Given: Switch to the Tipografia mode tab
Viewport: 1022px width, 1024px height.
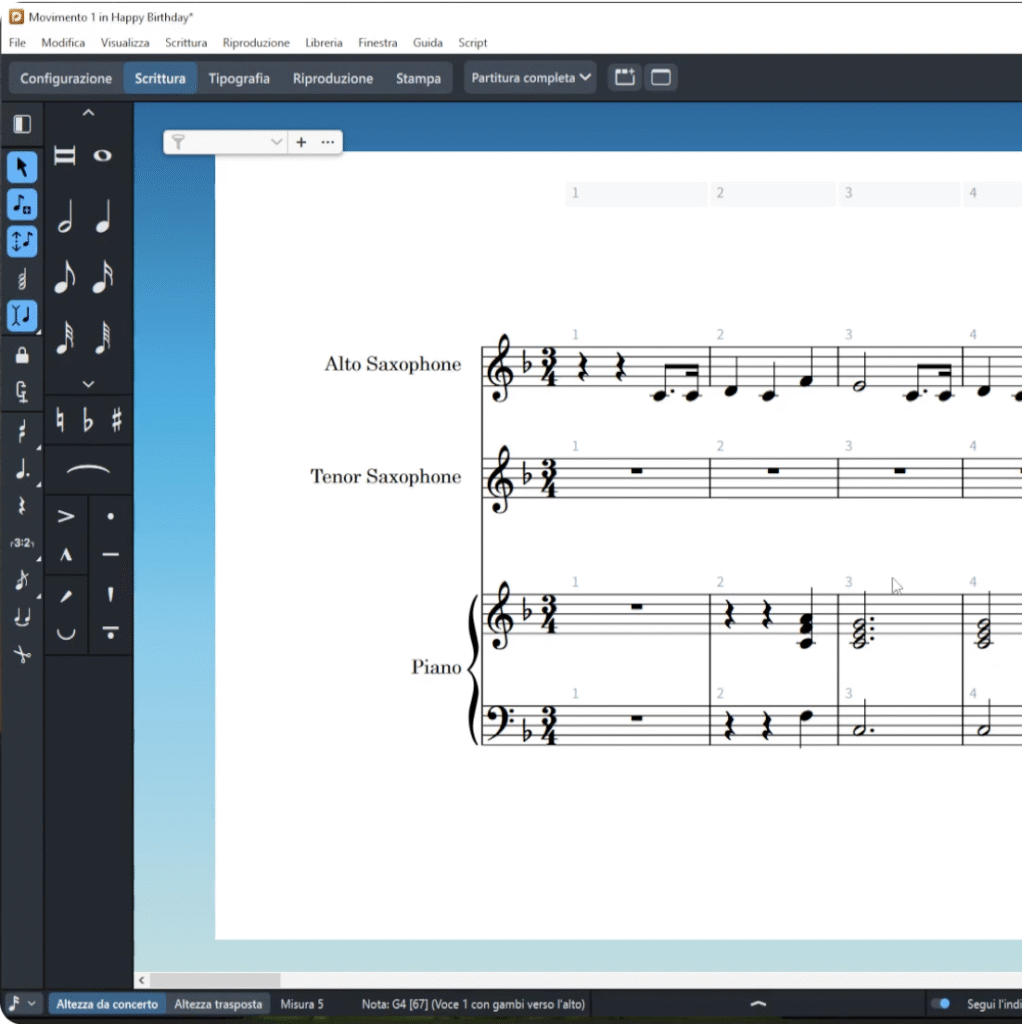Looking at the screenshot, I should coord(239,78).
